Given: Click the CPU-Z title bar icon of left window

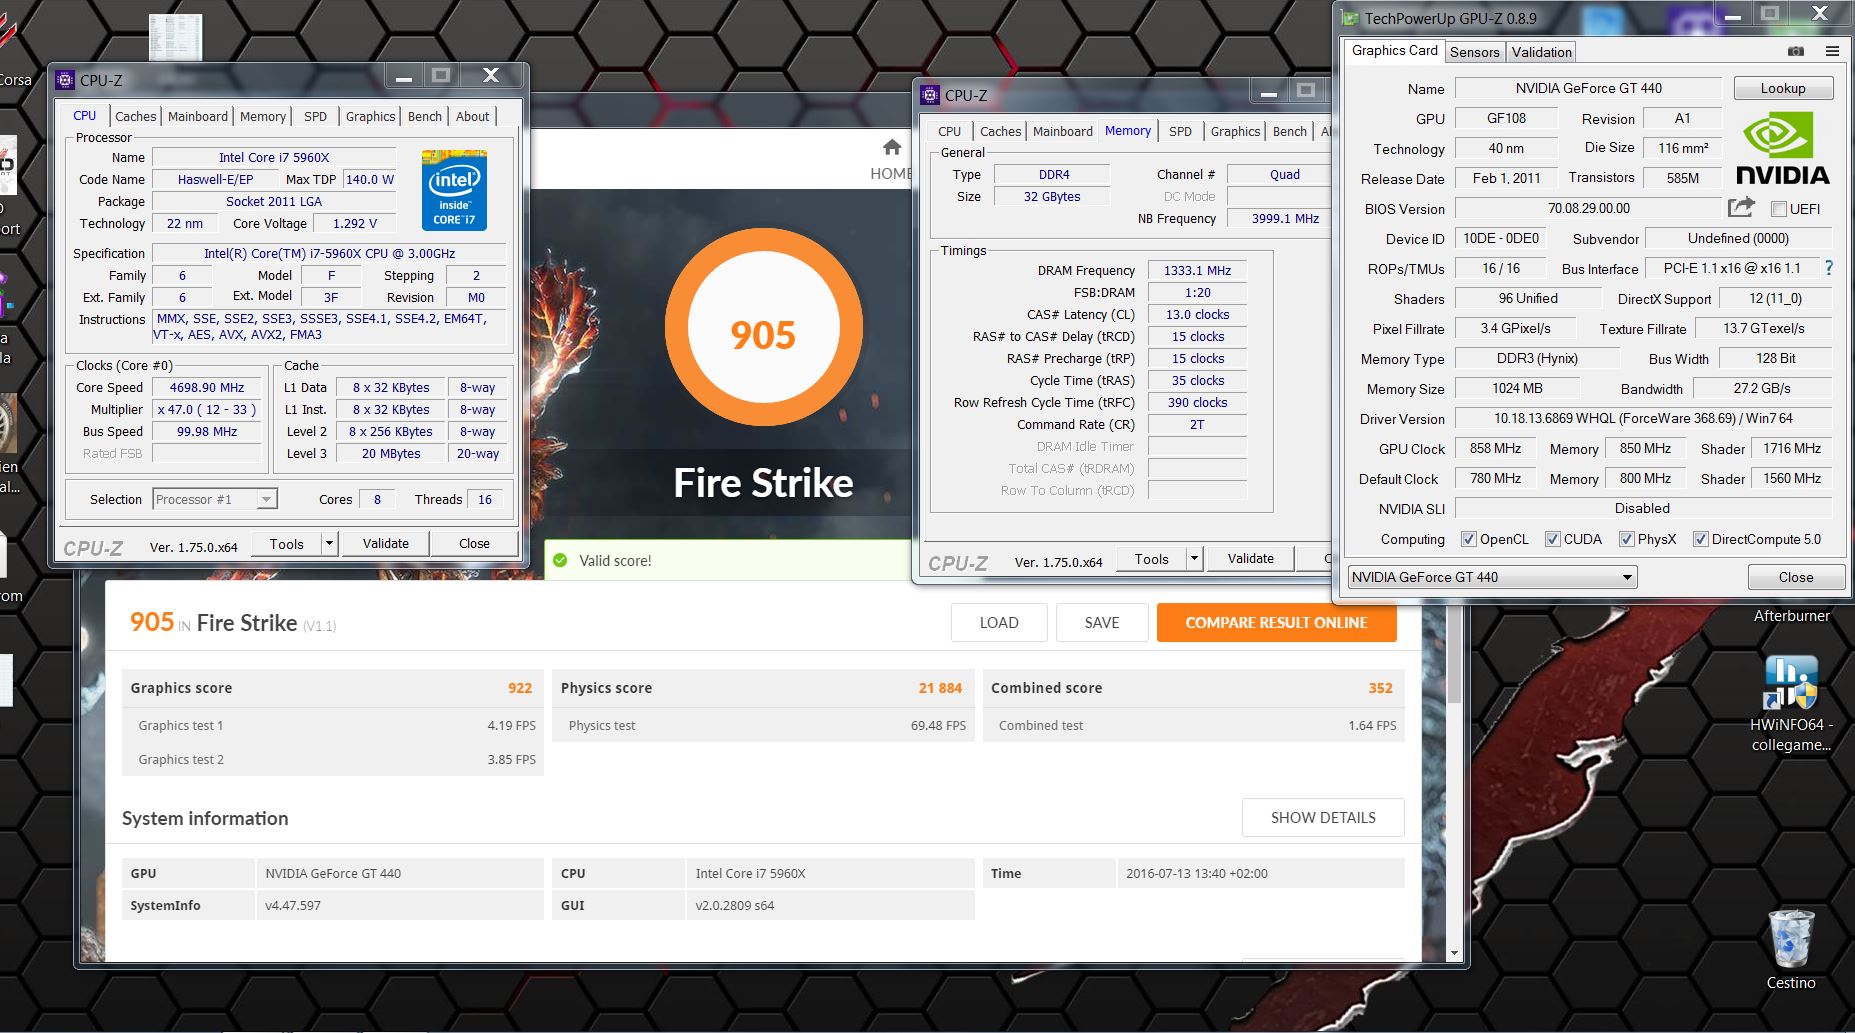Looking at the screenshot, I should 65,80.
